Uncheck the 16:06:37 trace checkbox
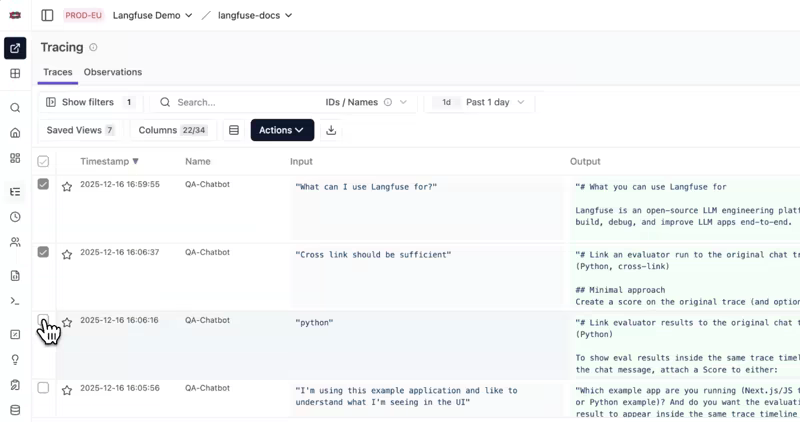The image size is (800, 422). click(x=43, y=252)
